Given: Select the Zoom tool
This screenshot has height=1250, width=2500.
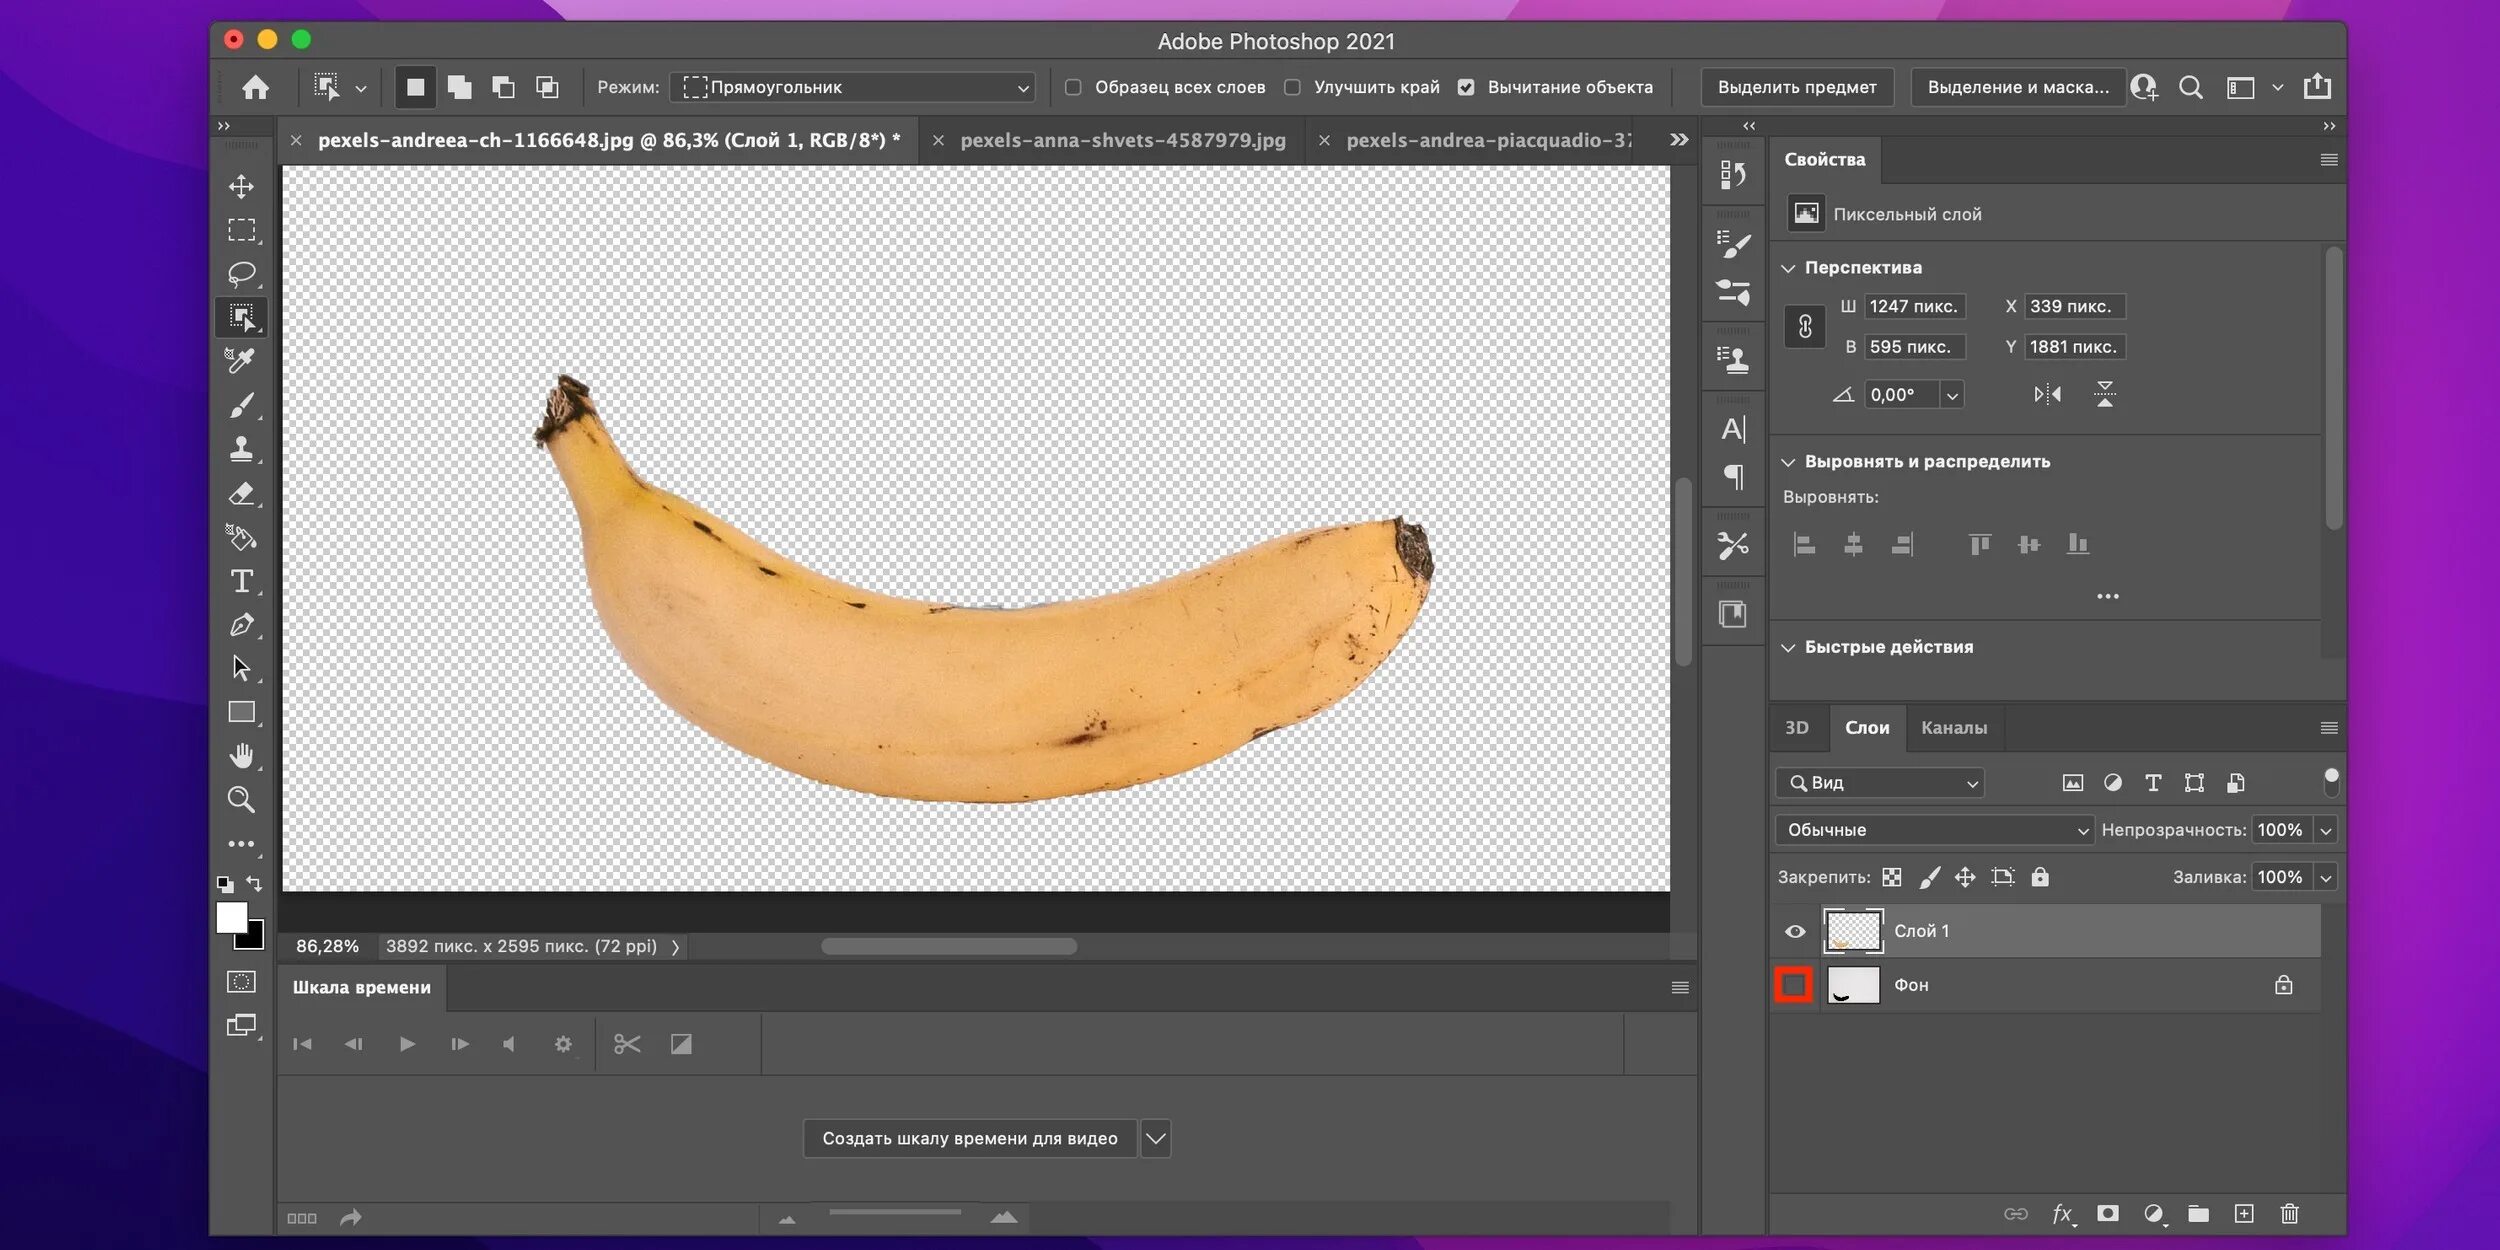Looking at the screenshot, I should tap(241, 799).
